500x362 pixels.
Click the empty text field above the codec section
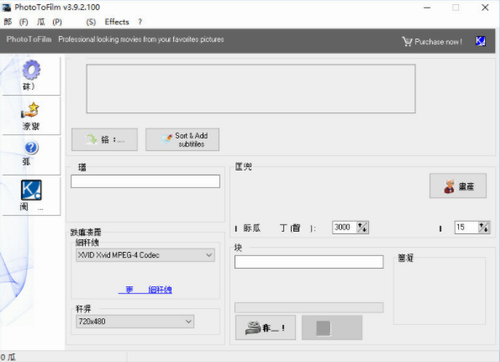tap(145, 181)
